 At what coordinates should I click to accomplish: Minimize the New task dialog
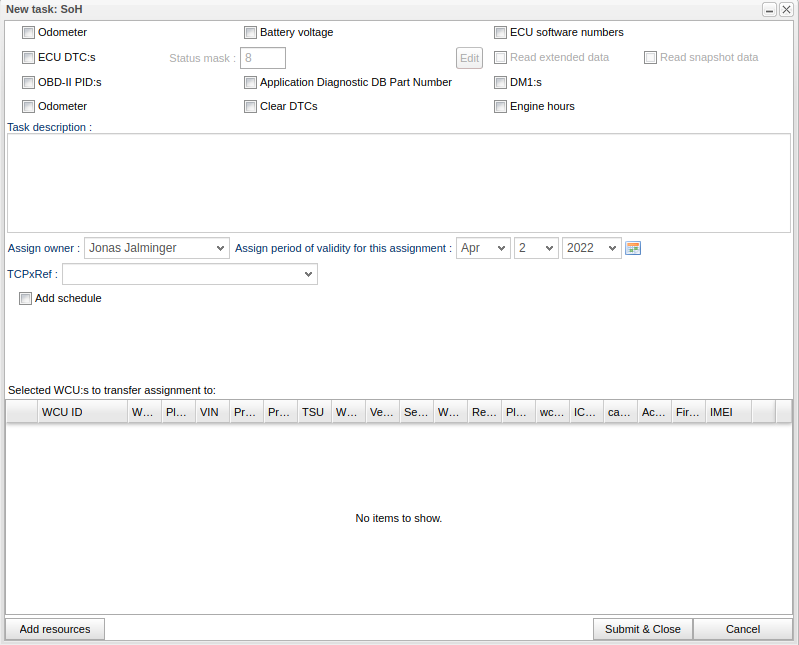tap(770, 9)
